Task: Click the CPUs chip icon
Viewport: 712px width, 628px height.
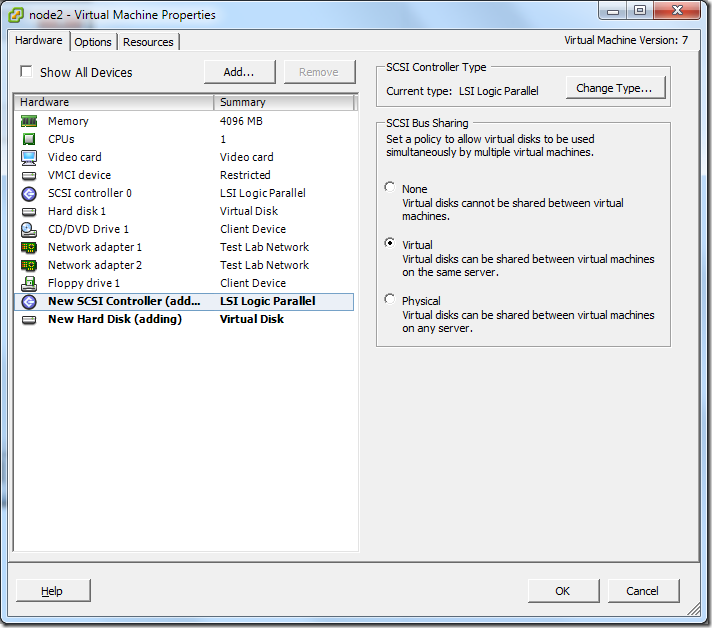Action: pyautogui.click(x=29, y=139)
